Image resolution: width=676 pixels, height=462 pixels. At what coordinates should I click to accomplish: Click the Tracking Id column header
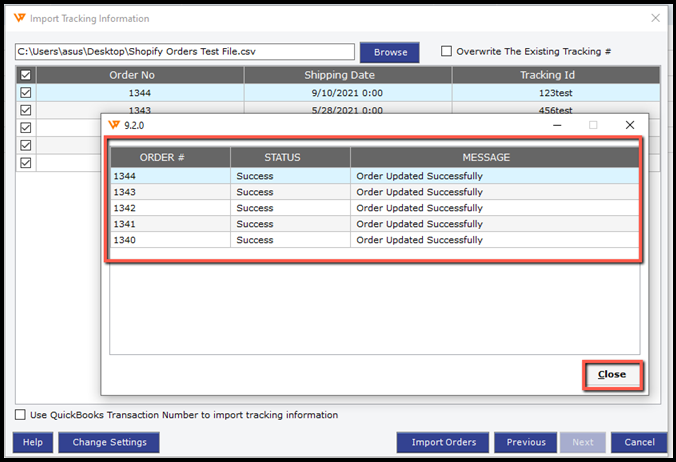[555, 75]
